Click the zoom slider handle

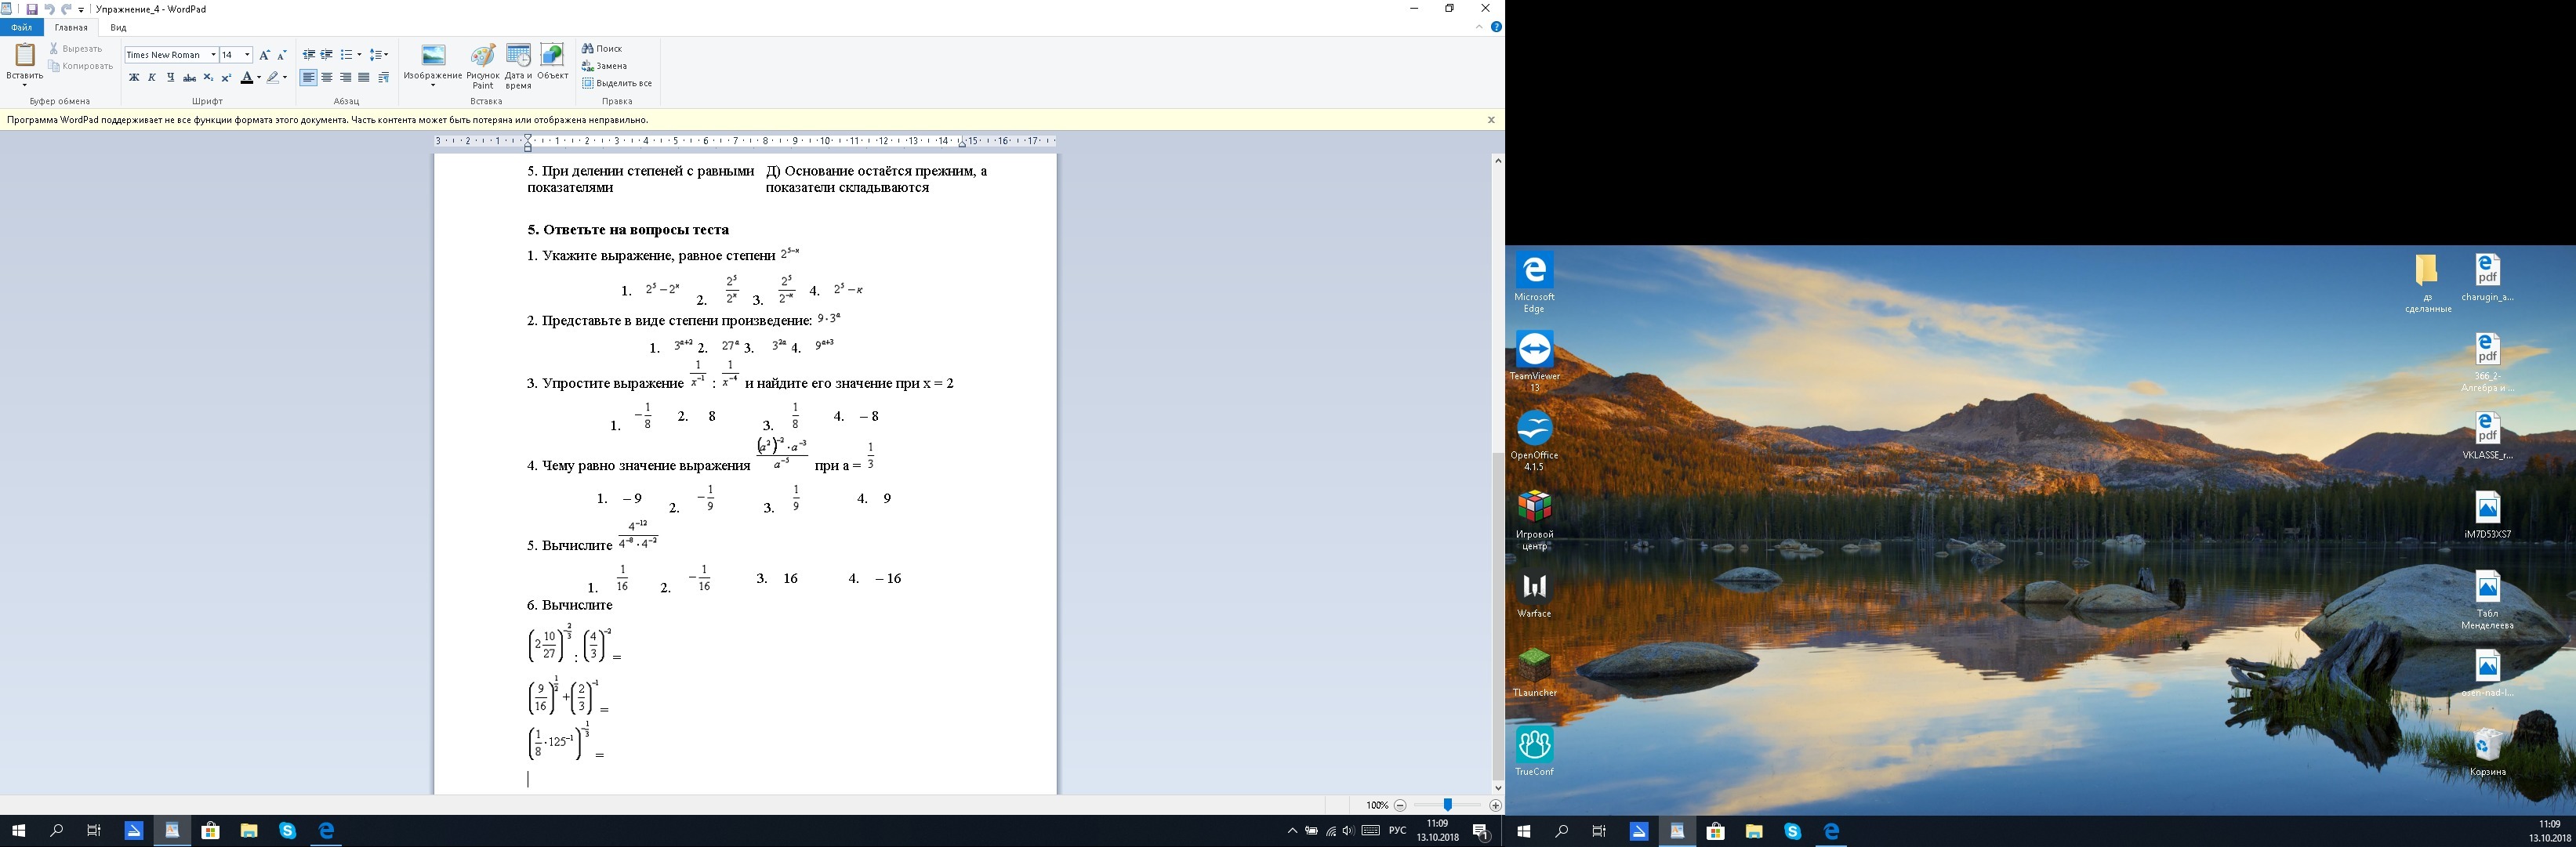pos(1447,805)
